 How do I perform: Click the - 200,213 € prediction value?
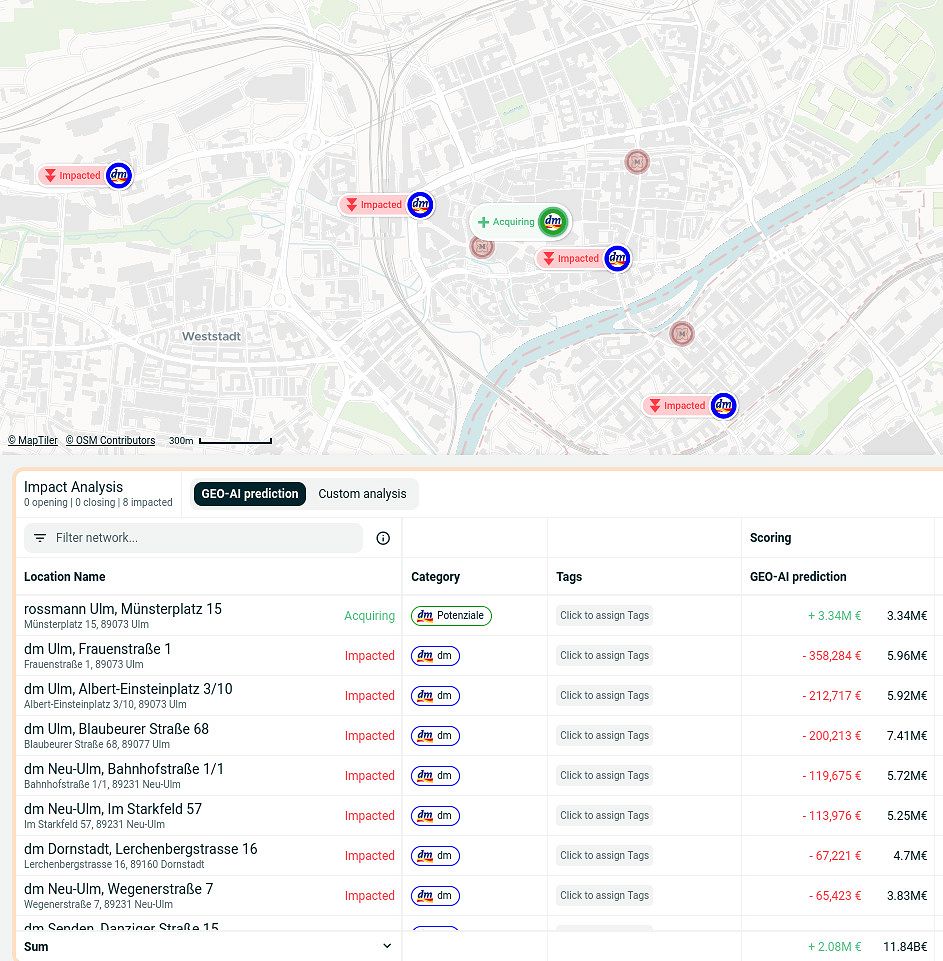(x=831, y=735)
